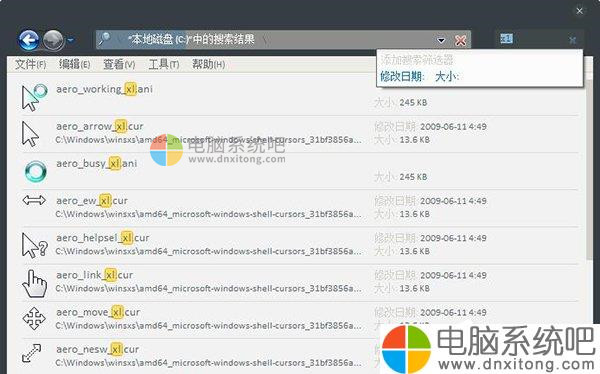Select the aero_nesw_xl.cur diagonal arrow icon
The height and width of the screenshot is (374, 600).
31,353
